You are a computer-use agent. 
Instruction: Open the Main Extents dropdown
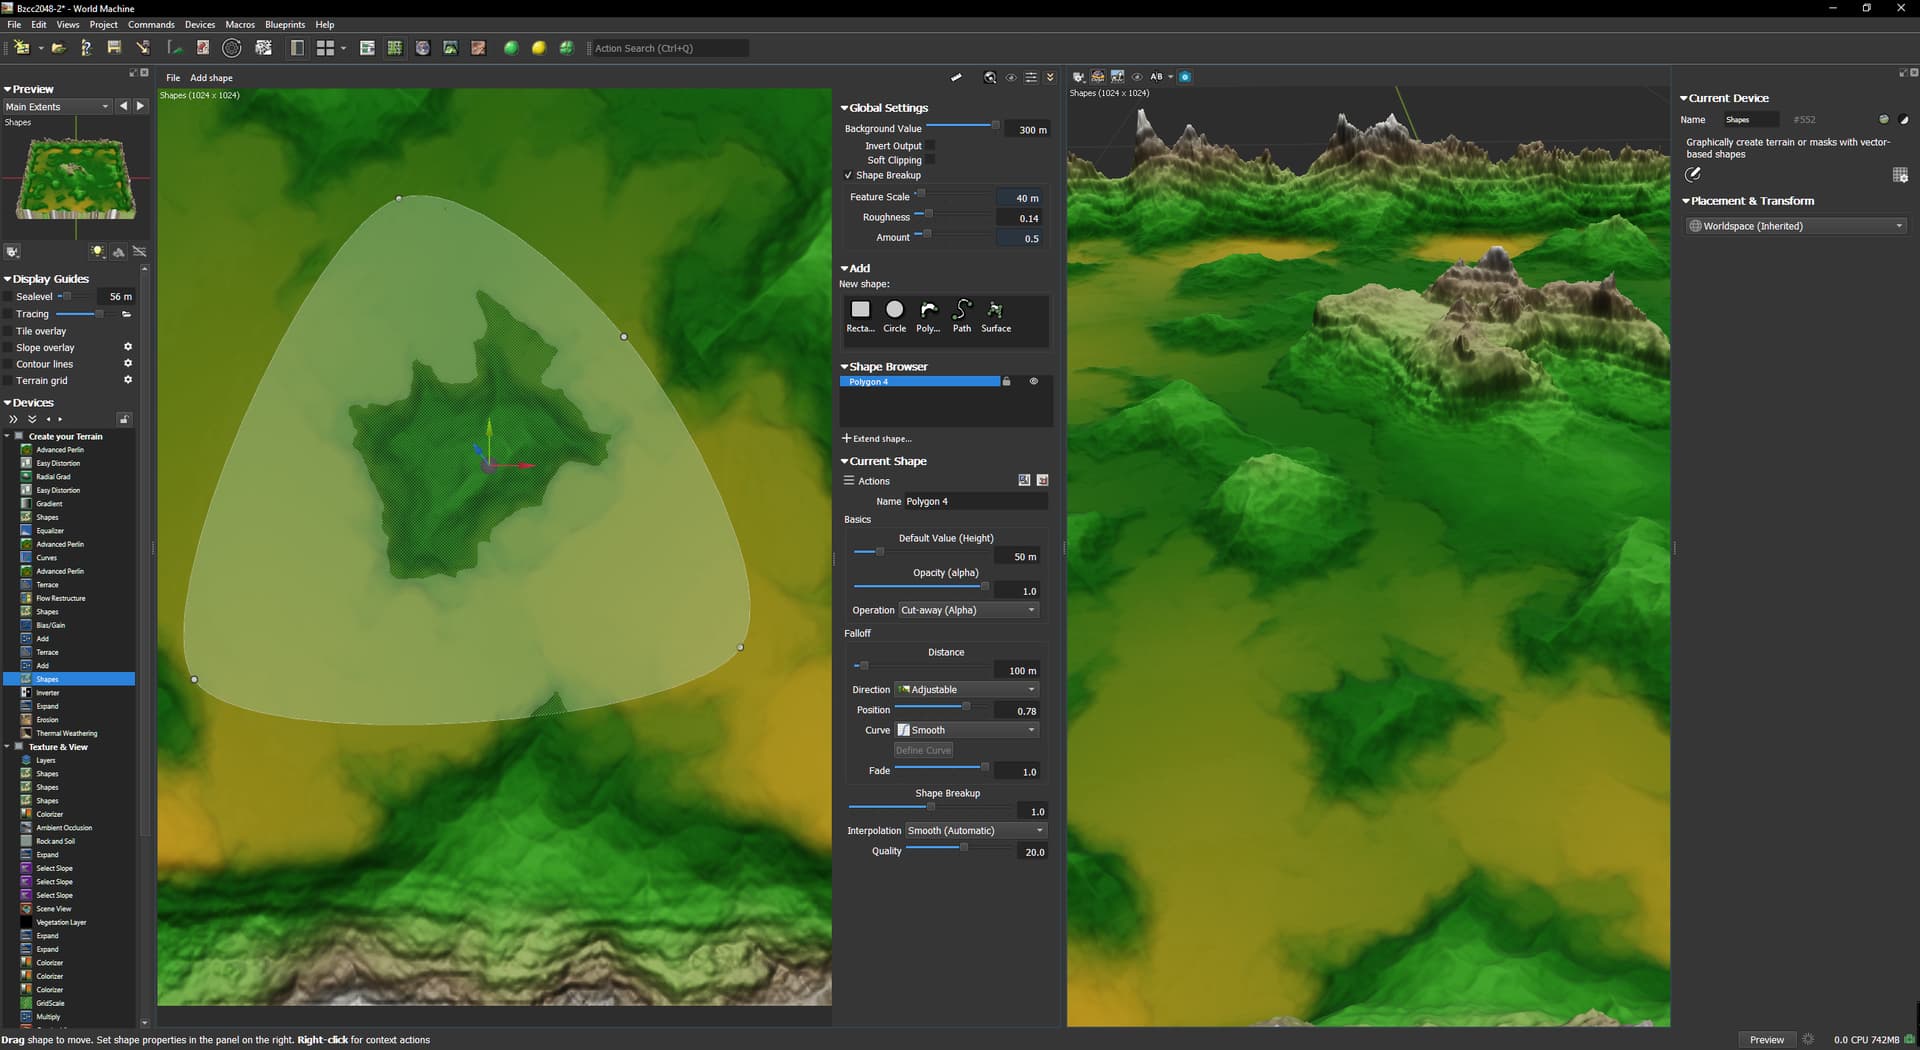point(57,107)
